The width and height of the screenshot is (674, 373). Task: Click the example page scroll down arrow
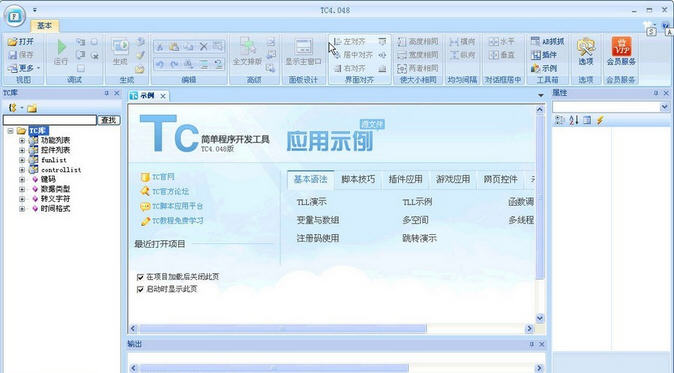(x=540, y=318)
